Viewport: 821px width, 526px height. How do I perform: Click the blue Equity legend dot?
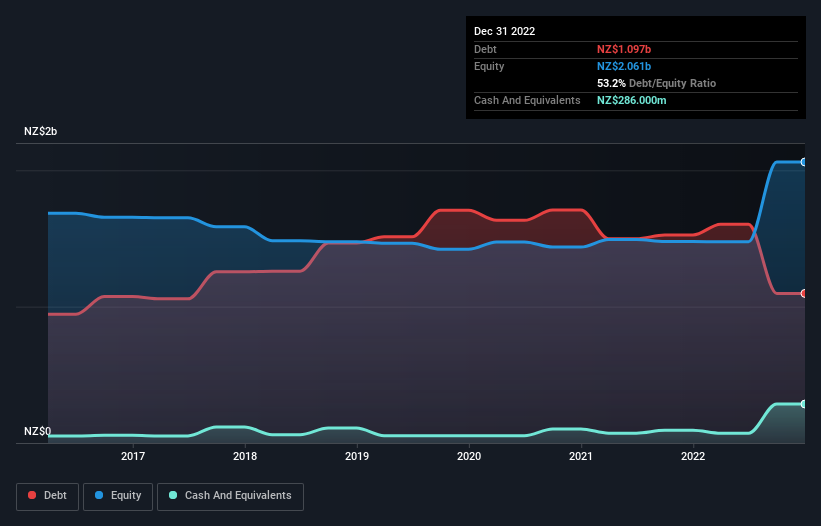(98, 495)
